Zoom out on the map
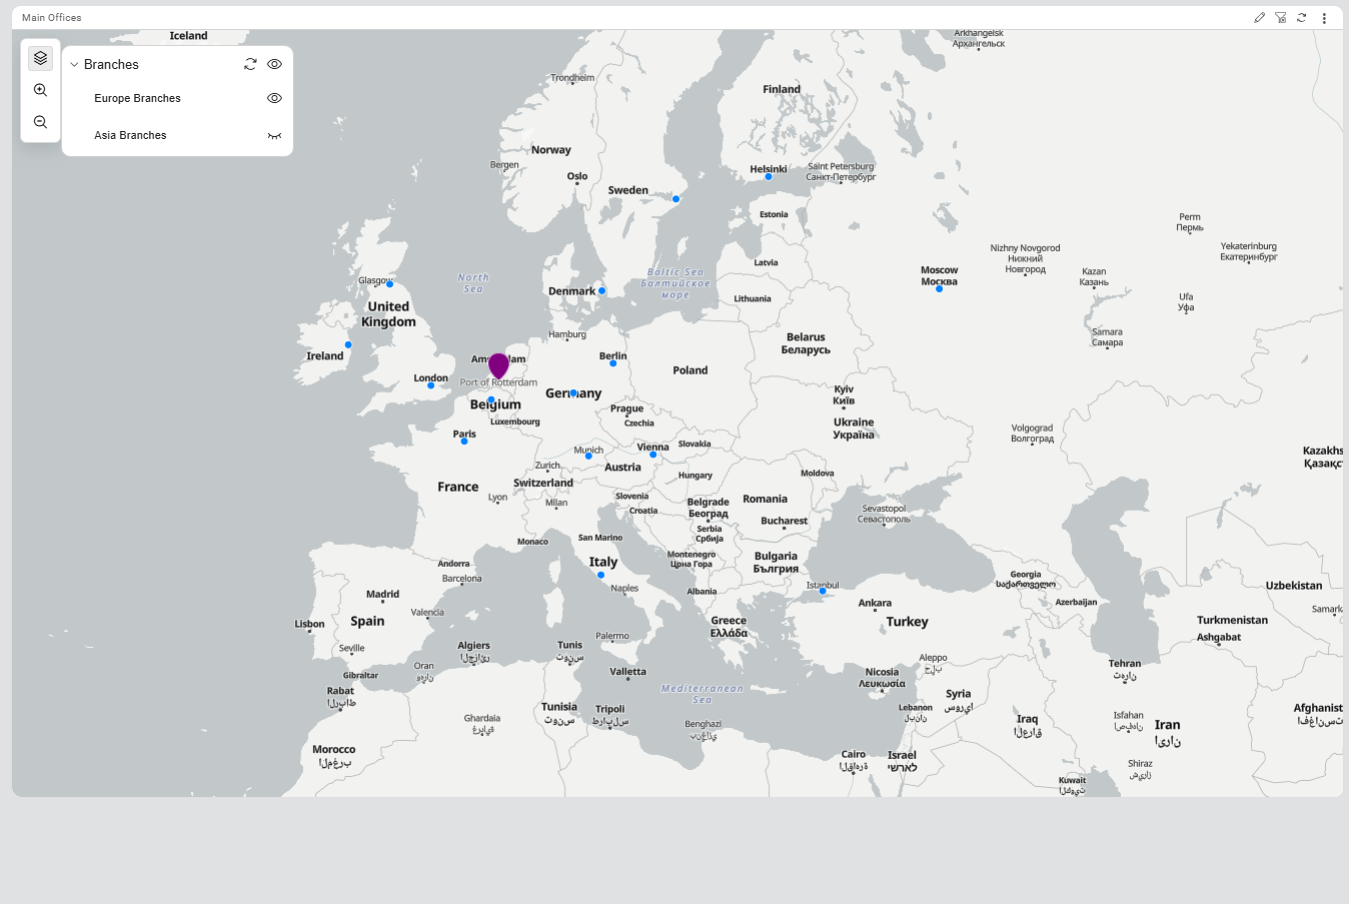1349x904 pixels. (40, 122)
